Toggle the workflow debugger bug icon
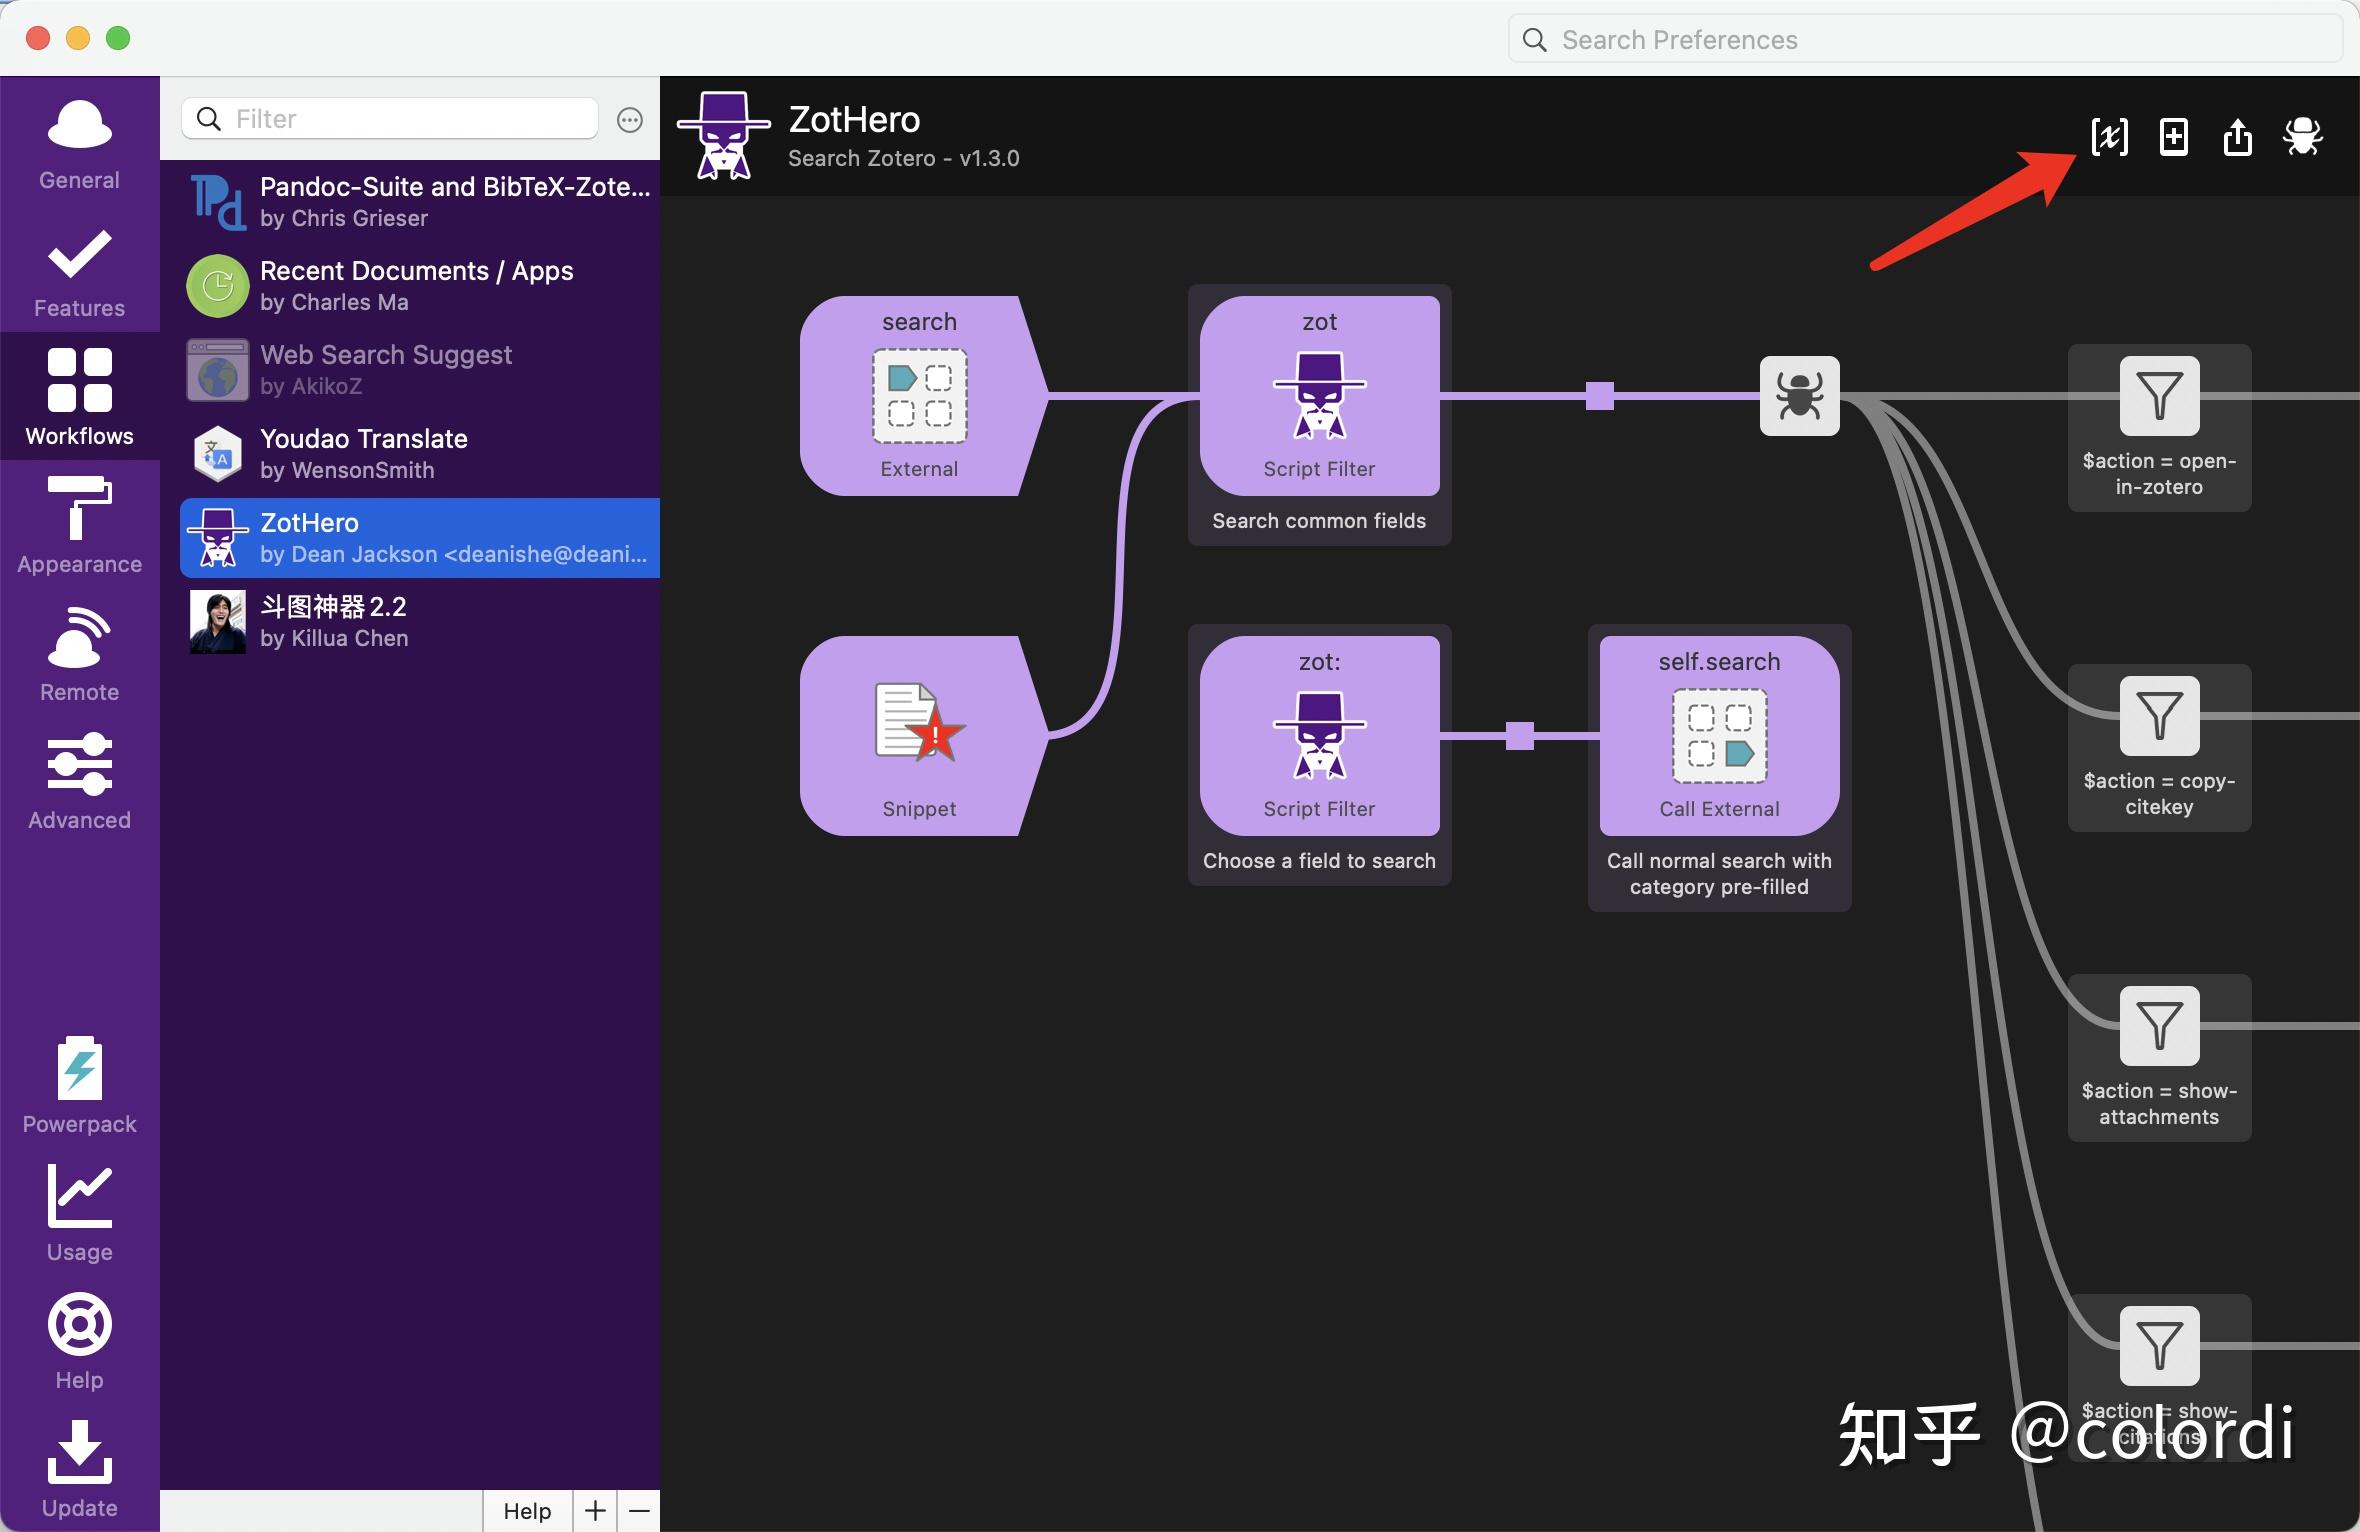Image resolution: width=2360 pixels, height=1532 pixels. [x=2302, y=137]
